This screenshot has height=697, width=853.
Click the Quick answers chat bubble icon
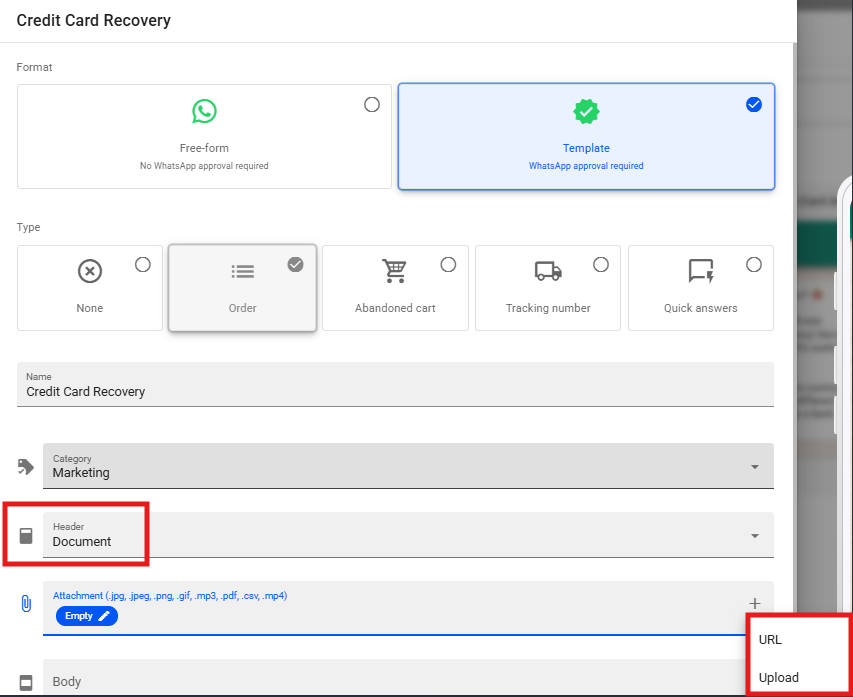point(701,271)
